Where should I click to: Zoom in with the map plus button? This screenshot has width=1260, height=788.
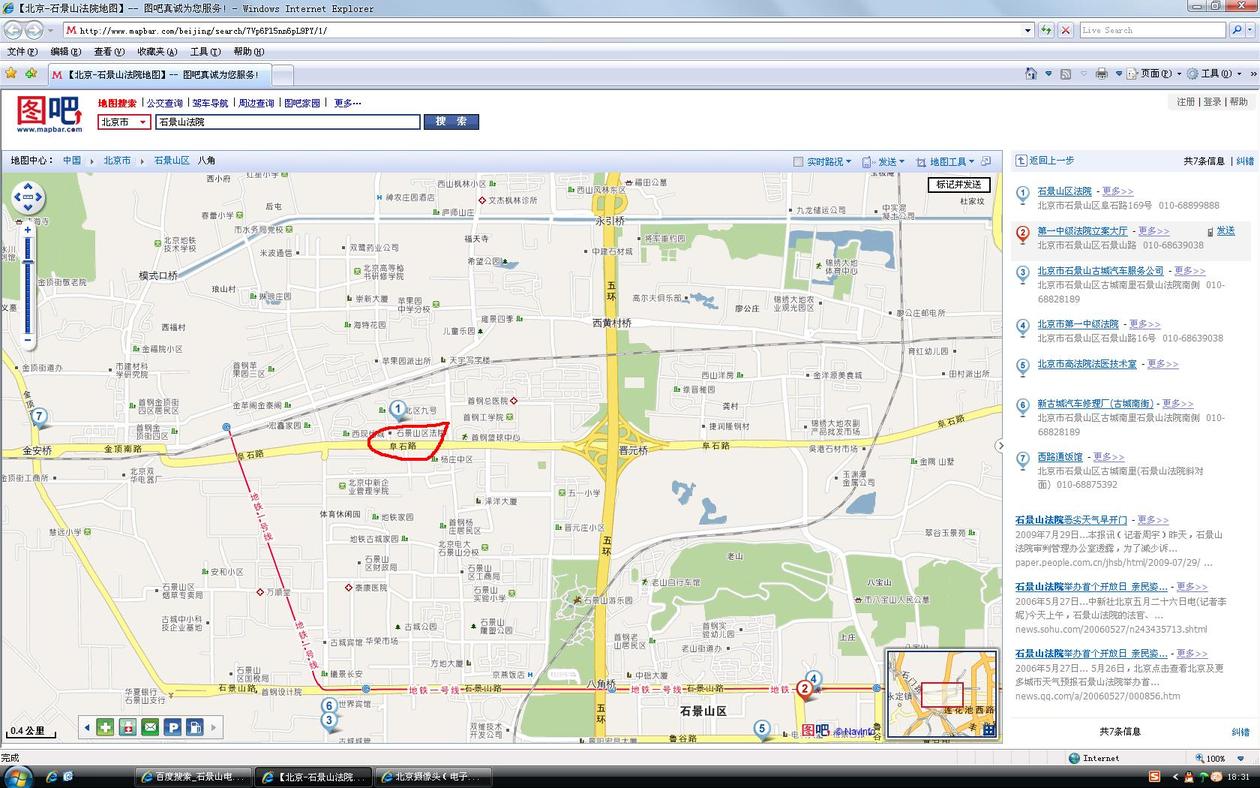click(28, 230)
